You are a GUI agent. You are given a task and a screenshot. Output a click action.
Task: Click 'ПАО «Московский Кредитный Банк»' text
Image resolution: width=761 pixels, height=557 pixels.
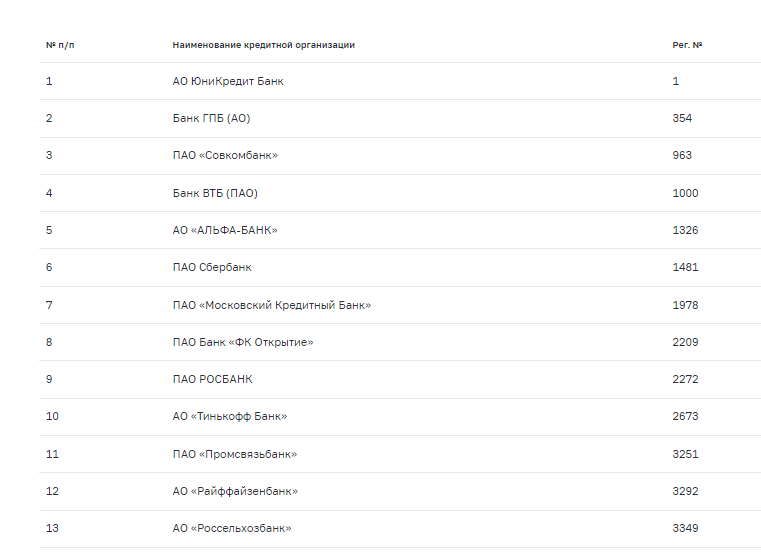click(272, 305)
